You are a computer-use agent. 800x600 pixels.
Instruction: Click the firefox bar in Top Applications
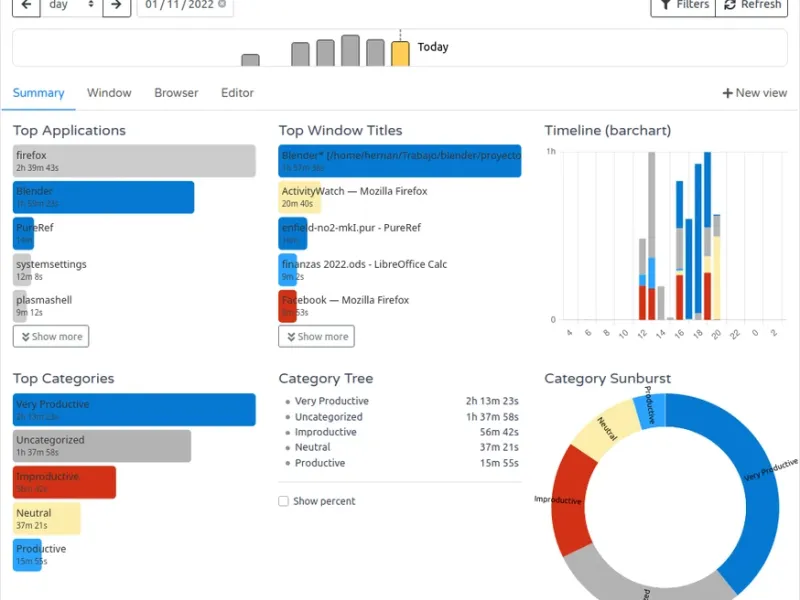(x=134, y=161)
